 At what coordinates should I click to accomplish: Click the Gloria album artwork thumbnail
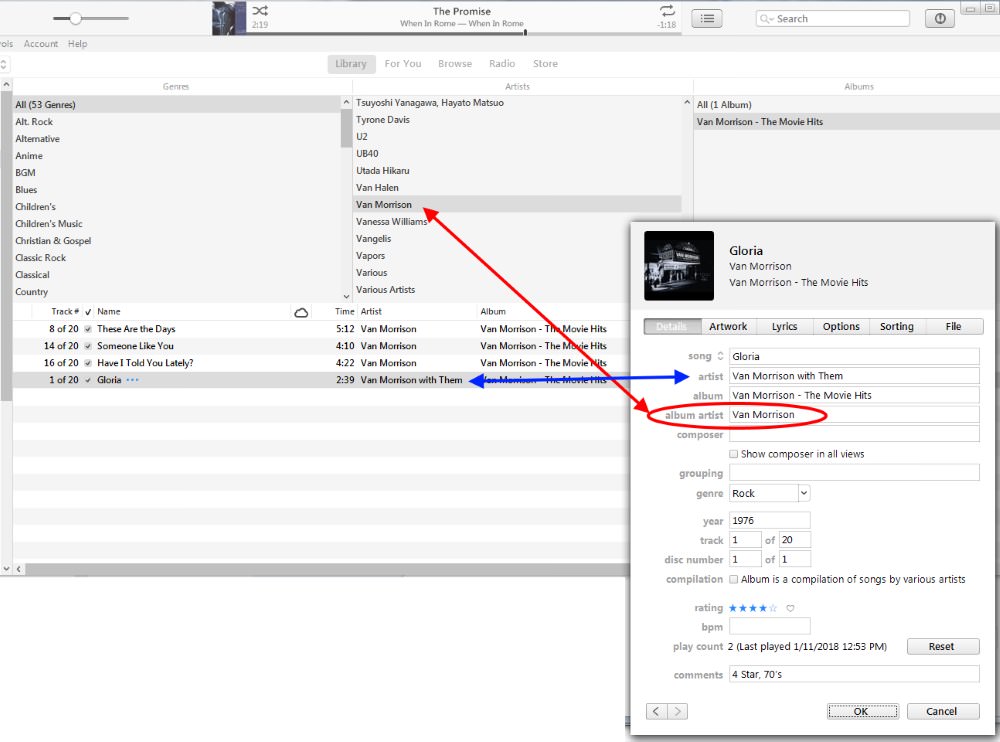pyautogui.click(x=679, y=265)
